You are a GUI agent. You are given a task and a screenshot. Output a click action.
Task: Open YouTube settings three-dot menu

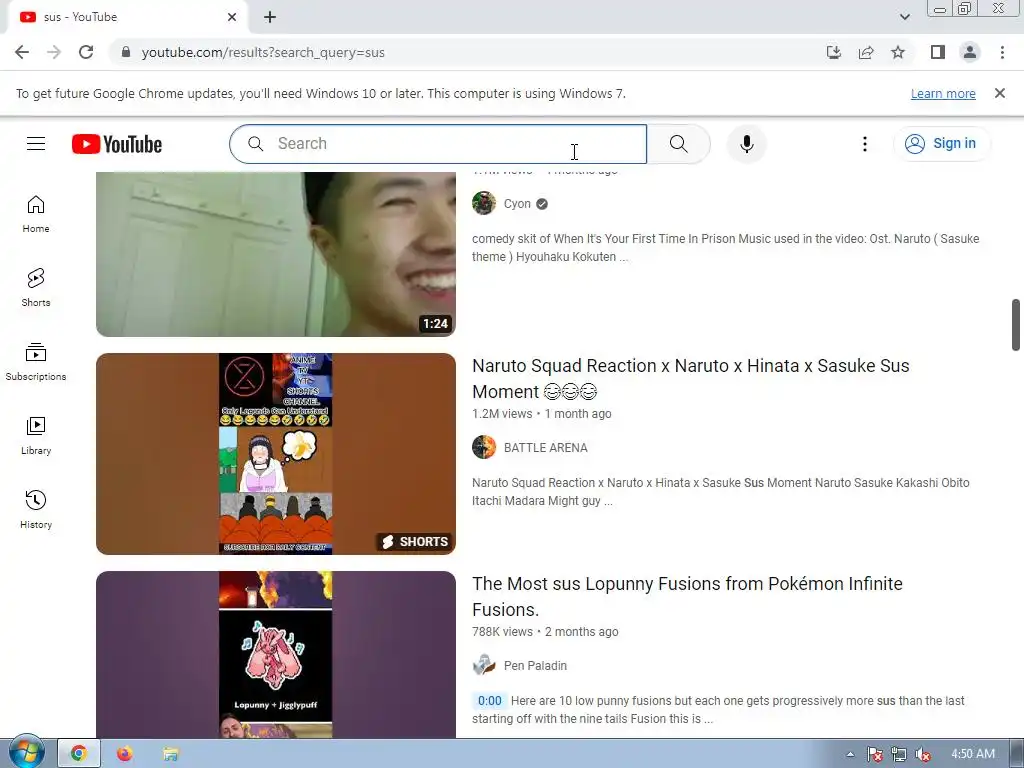pos(865,144)
